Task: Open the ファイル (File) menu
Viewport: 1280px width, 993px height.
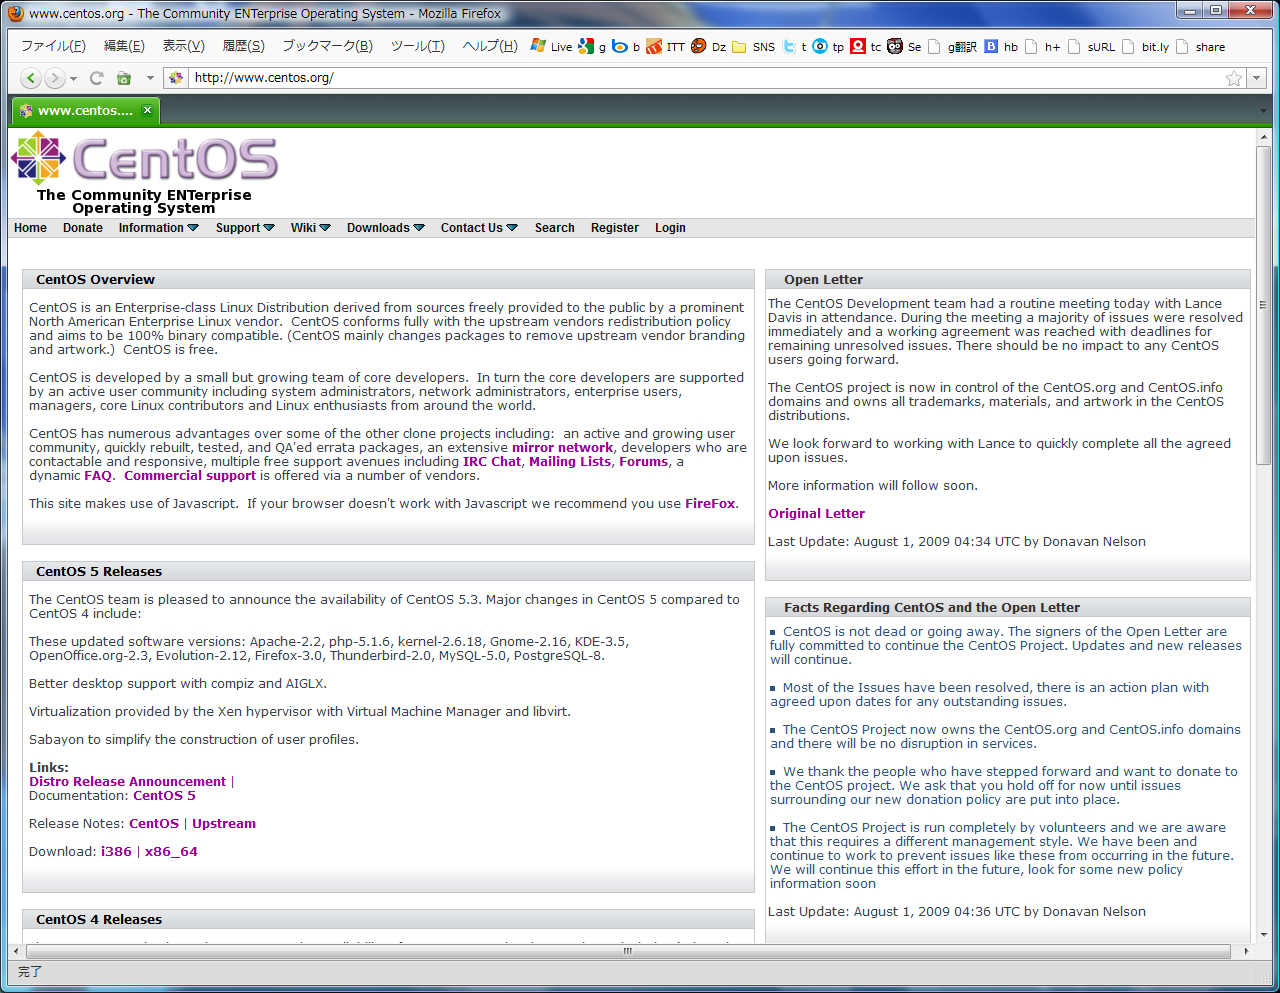Action: 53,46
